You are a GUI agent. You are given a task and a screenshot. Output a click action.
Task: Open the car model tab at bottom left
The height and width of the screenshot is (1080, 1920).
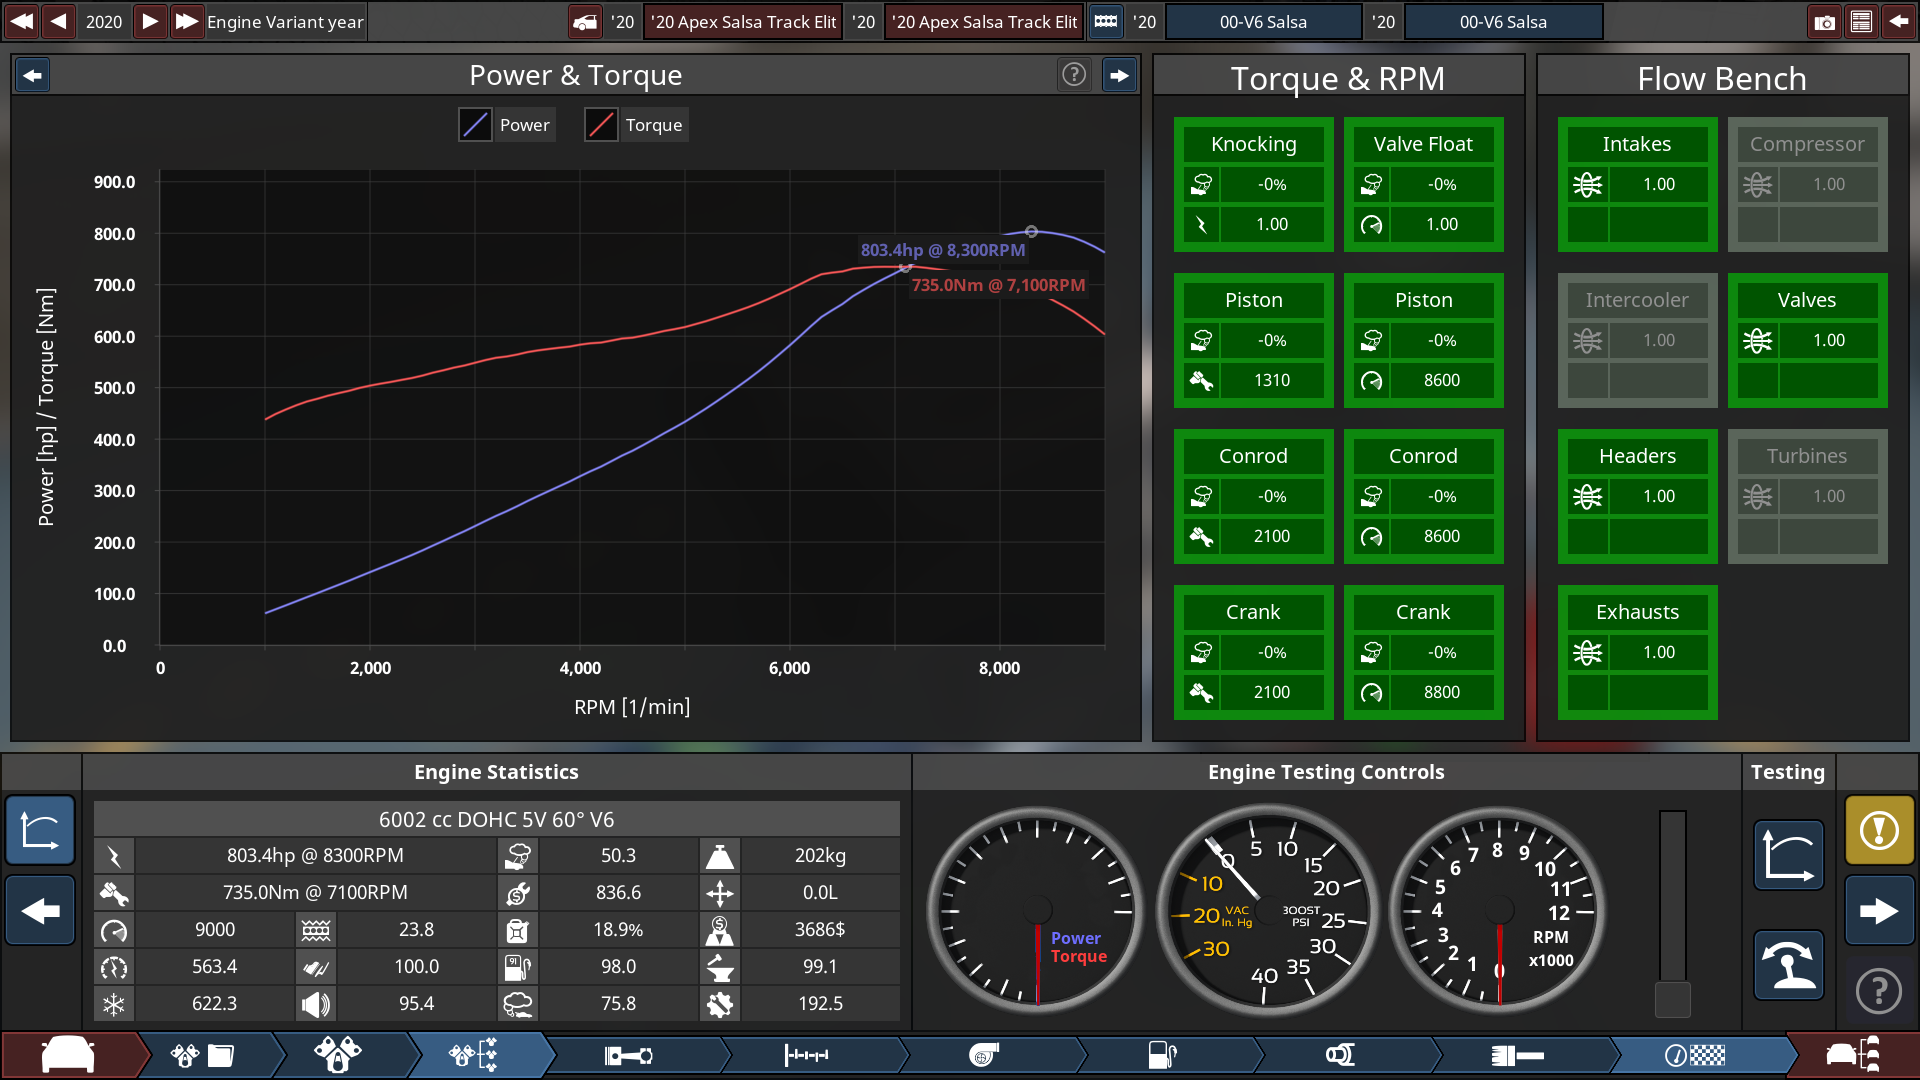coord(68,1055)
